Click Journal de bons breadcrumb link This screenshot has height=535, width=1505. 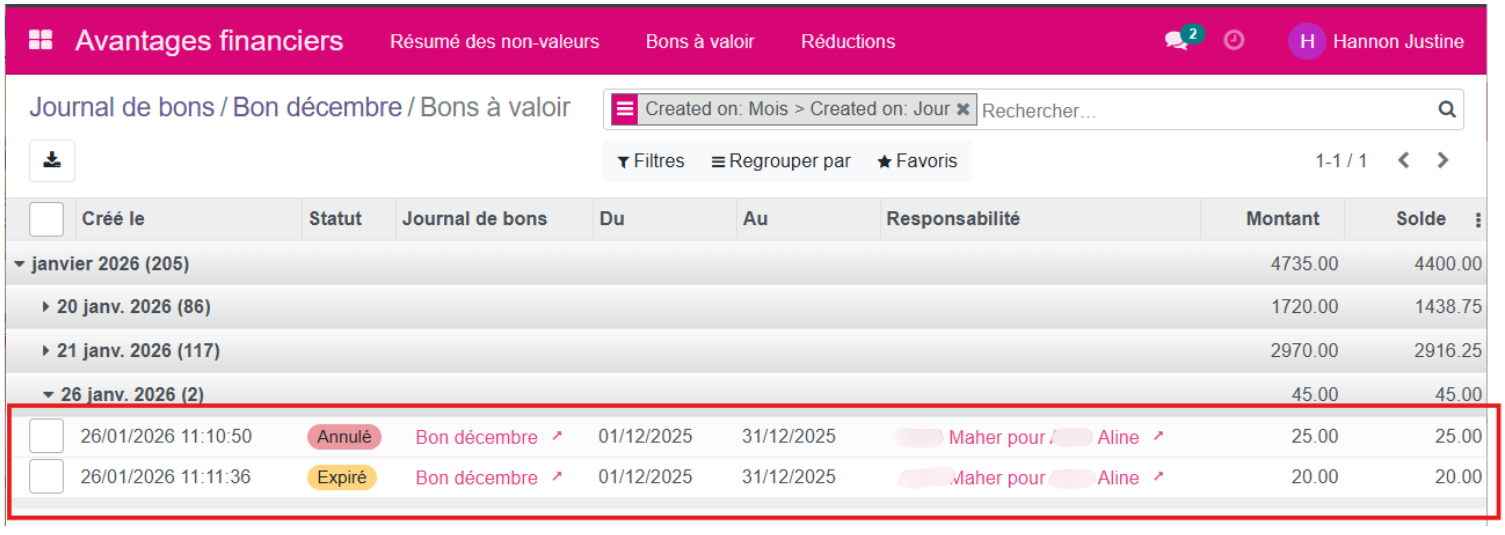pos(121,107)
